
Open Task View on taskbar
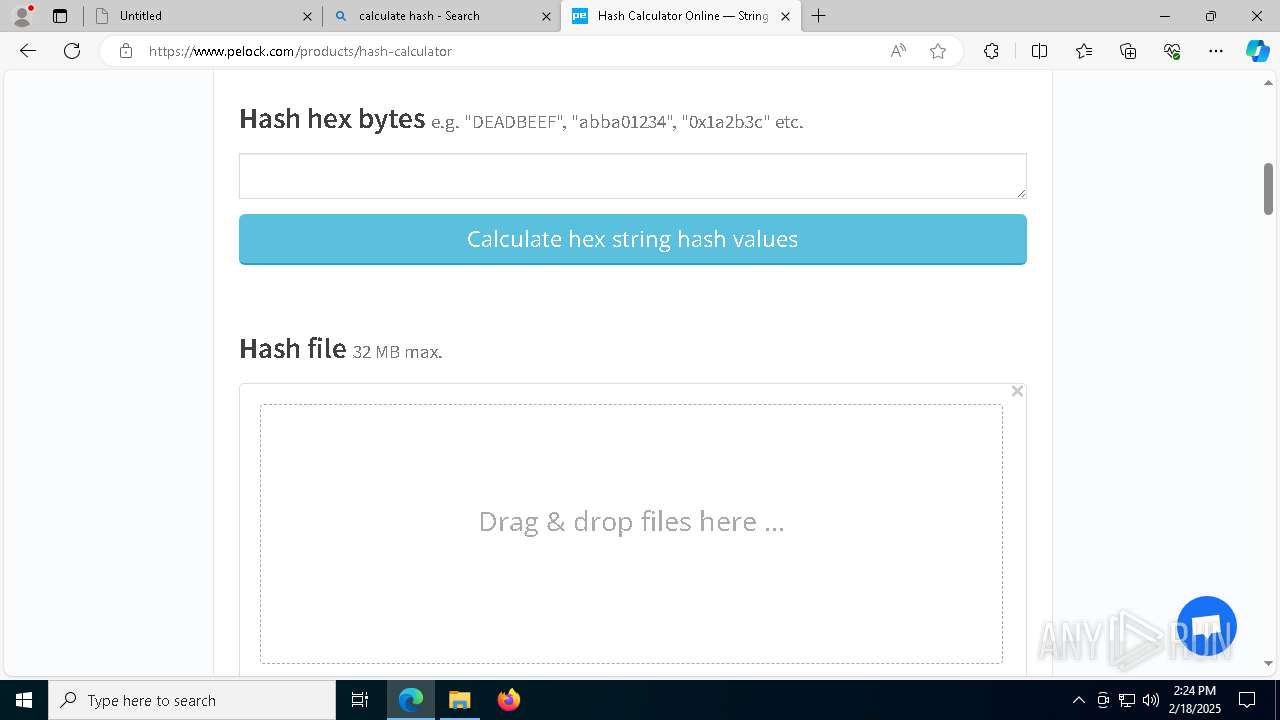(x=360, y=700)
